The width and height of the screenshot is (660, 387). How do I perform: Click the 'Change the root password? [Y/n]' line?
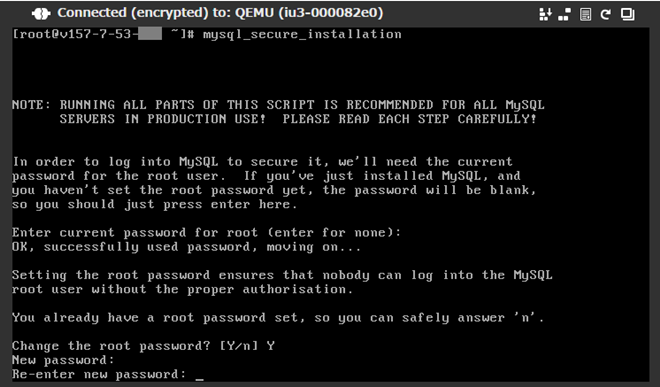143,346
